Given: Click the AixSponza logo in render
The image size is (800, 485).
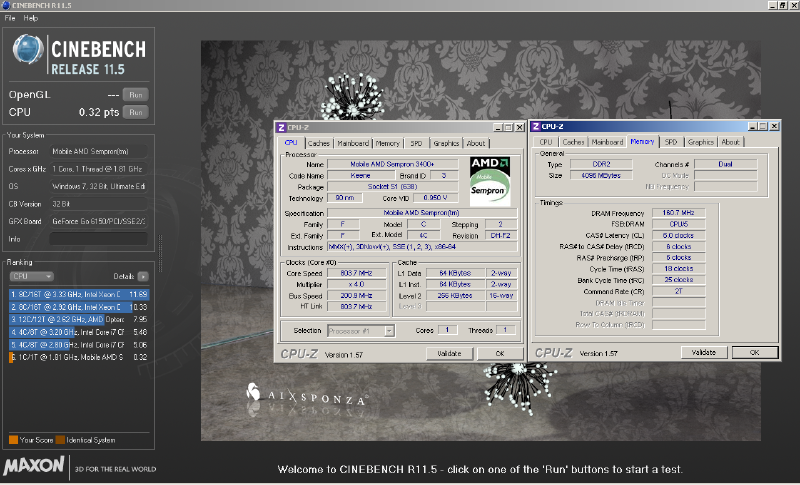Looking at the screenshot, I should point(306,395).
